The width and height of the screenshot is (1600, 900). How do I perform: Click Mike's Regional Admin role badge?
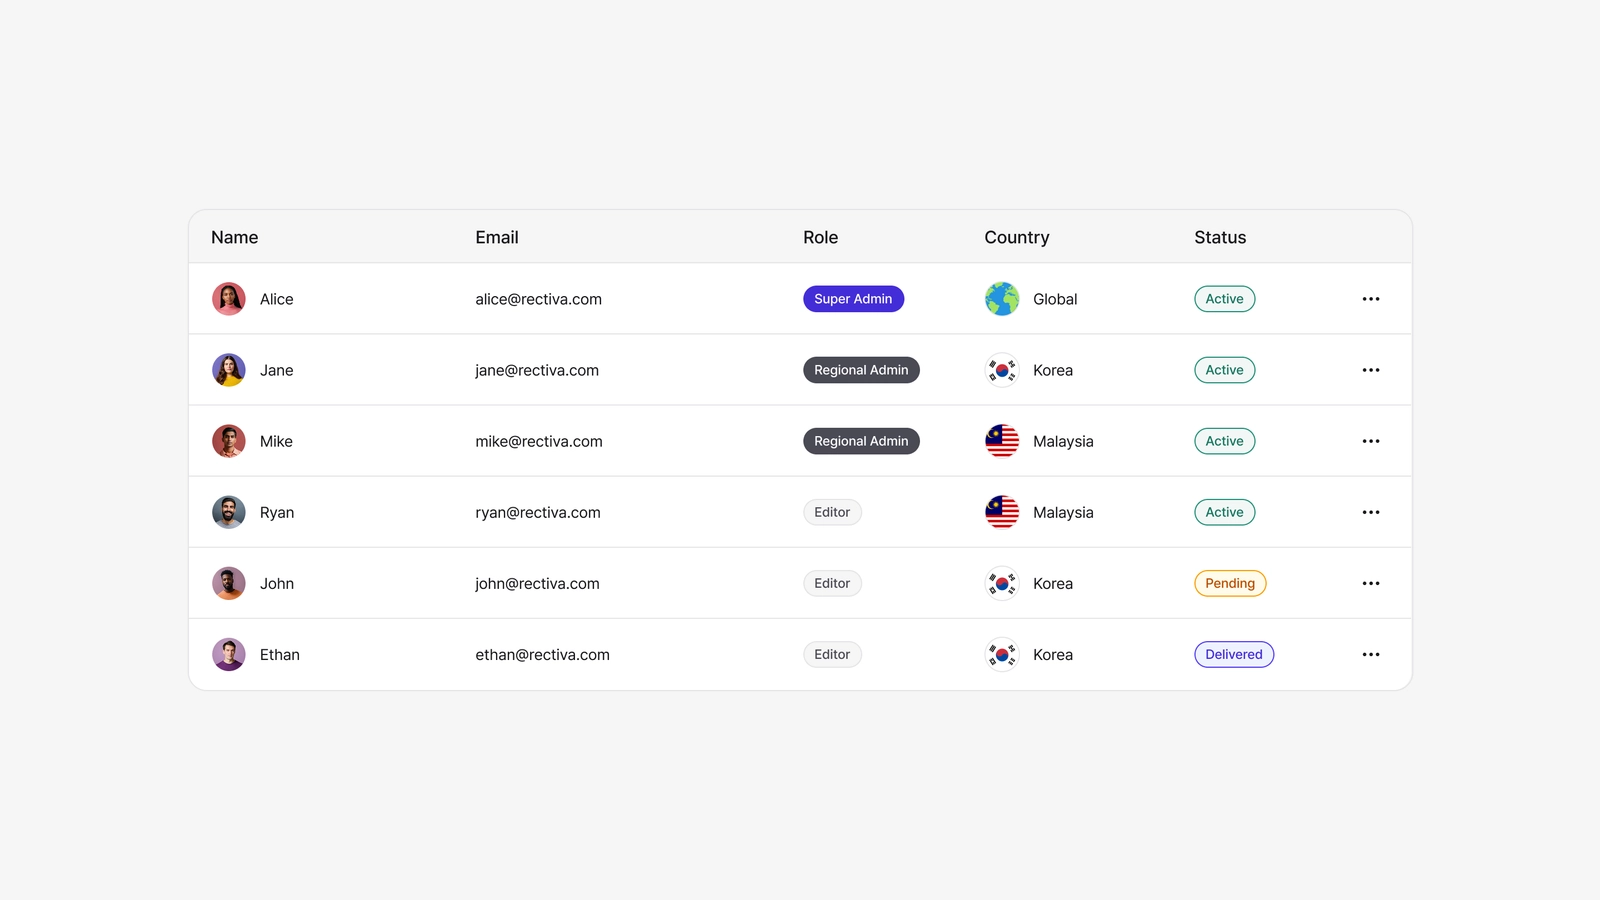pyautogui.click(x=861, y=441)
